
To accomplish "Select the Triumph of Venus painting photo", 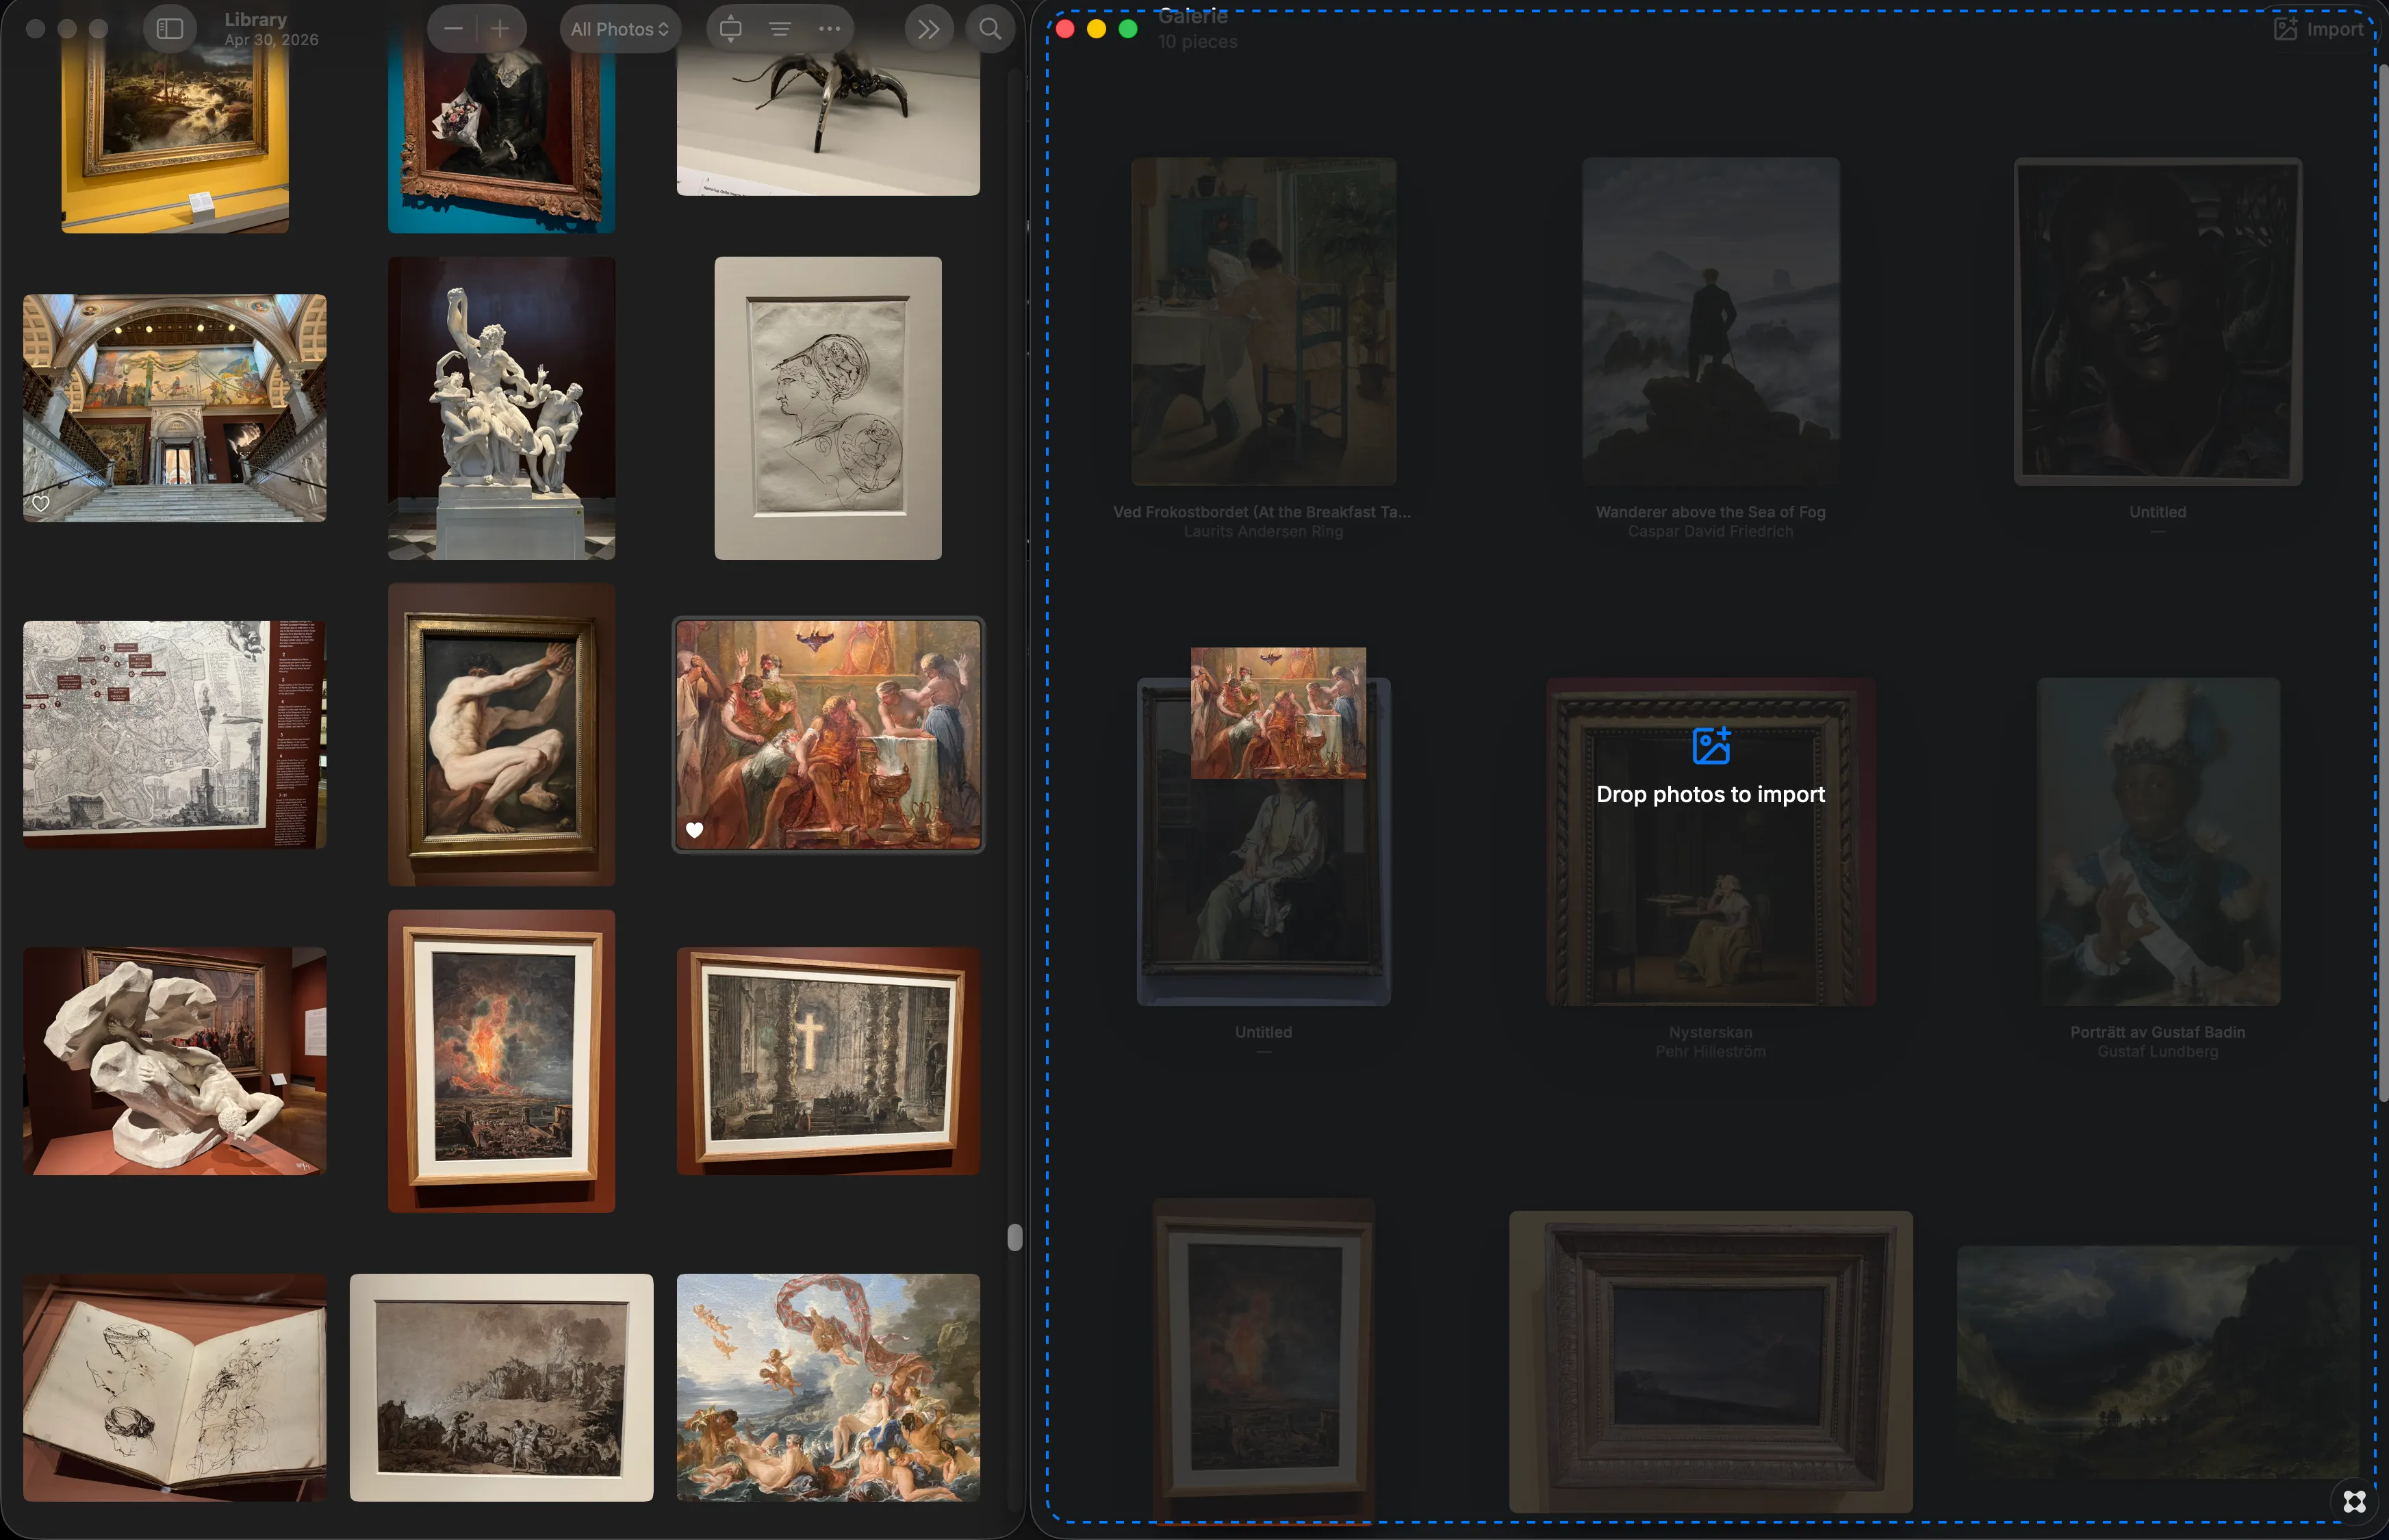I will click(828, 1388).
